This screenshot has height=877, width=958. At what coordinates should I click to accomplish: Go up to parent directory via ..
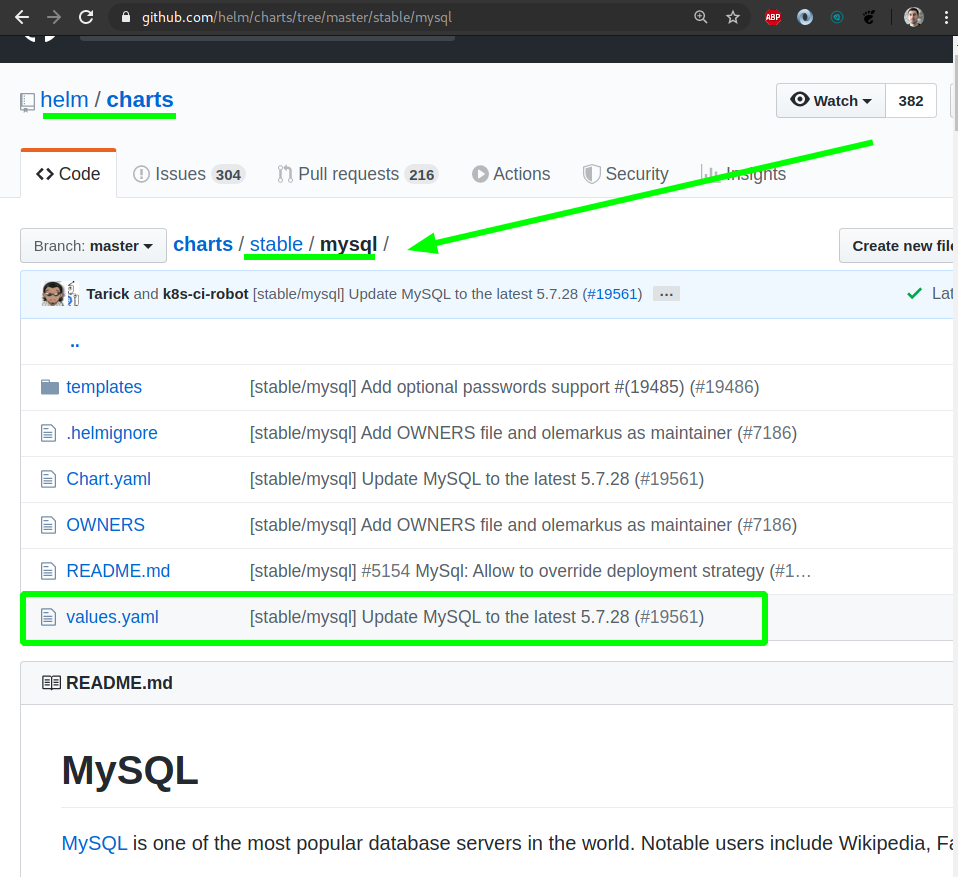(x=75, y=343)
